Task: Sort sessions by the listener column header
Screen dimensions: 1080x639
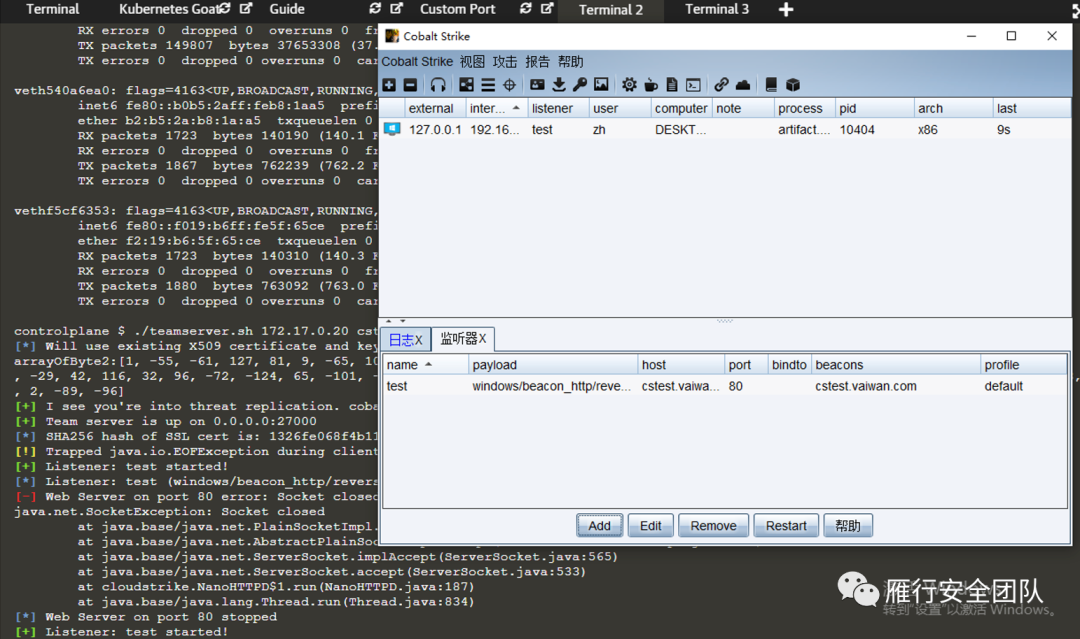Action: click(559, 108)
